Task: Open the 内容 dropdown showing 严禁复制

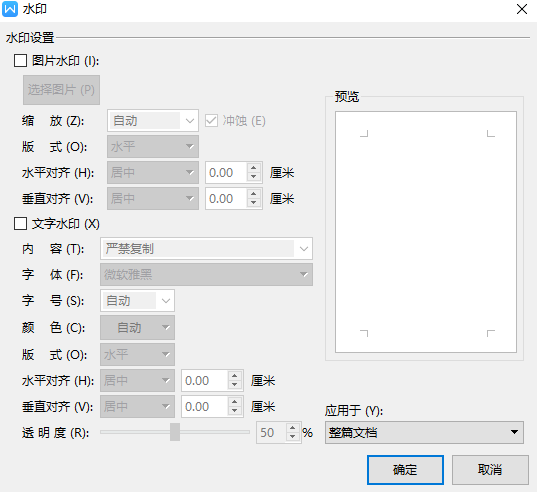Action: [206, 249]
